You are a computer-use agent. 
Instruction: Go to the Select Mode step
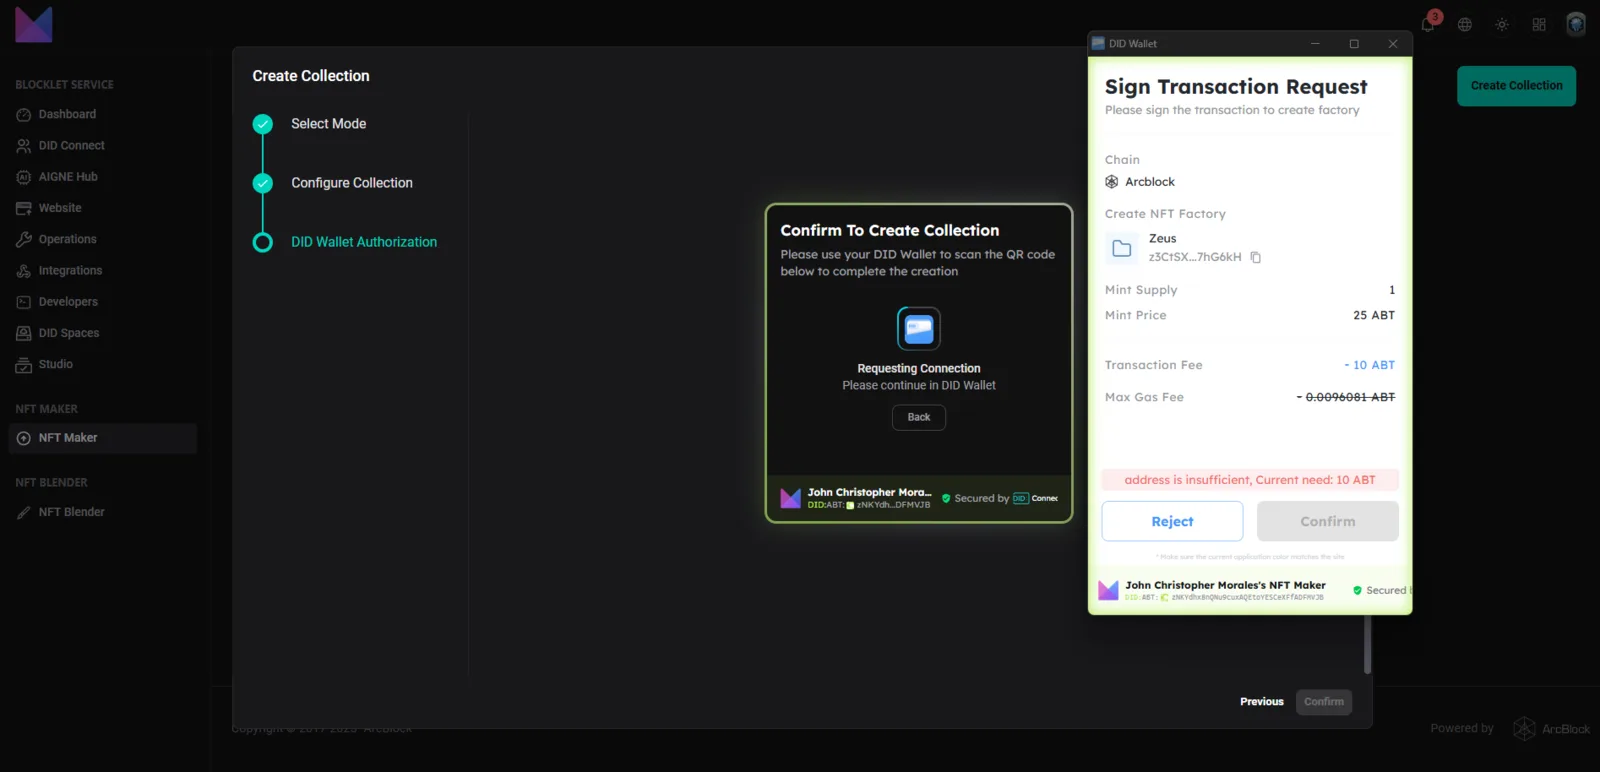click(329, 124)
